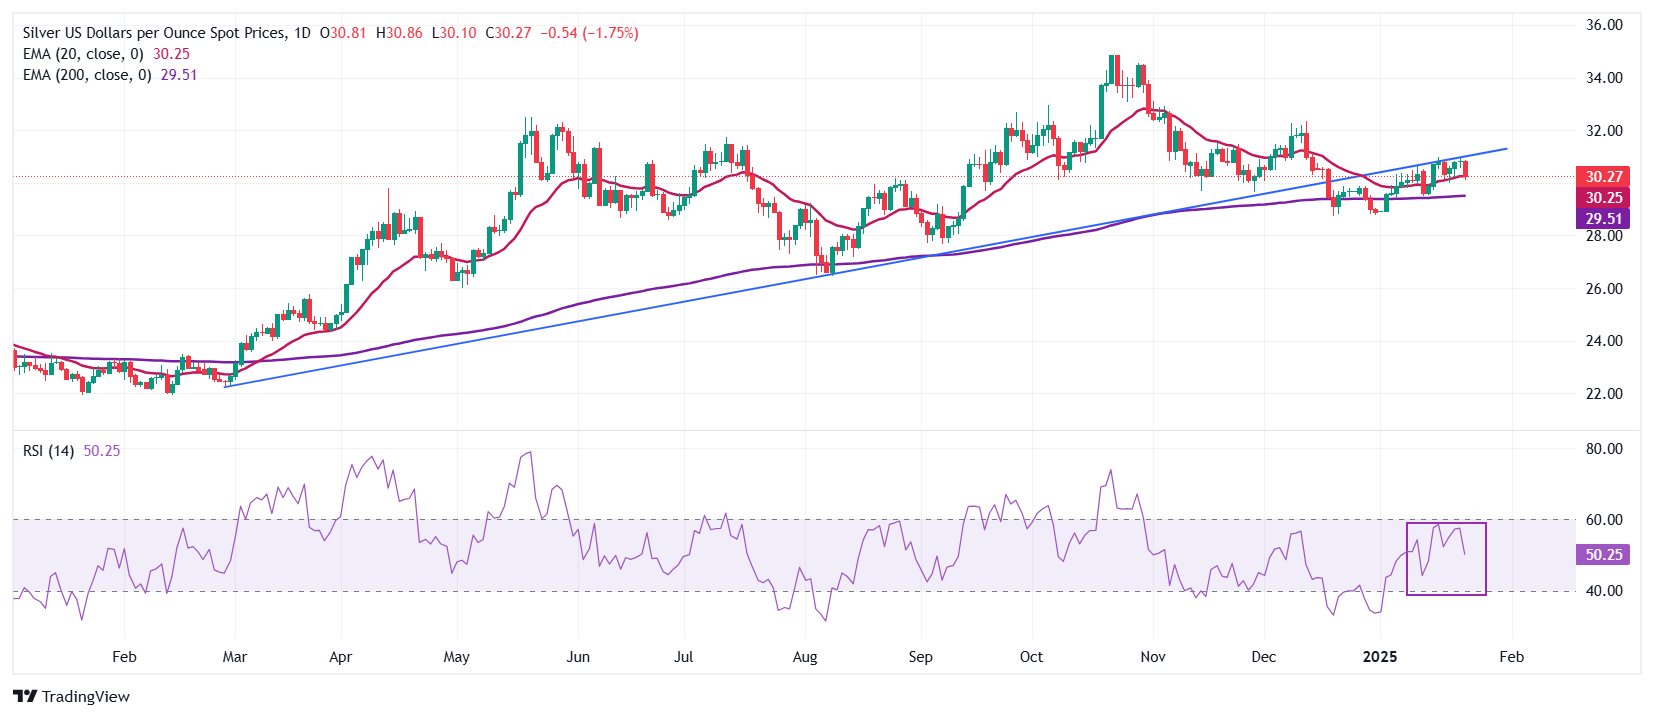
Task: Click the TradingView logo
Action: (x=71, y=696)
